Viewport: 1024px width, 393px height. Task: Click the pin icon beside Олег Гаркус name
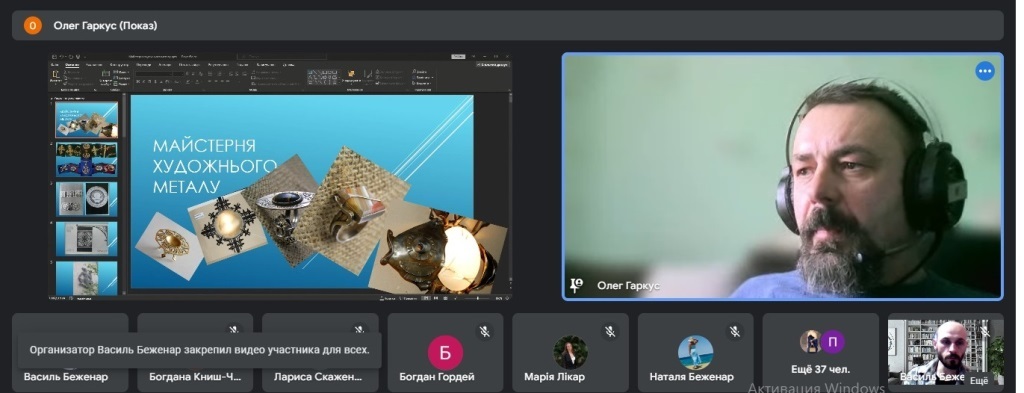coord(577,285)
